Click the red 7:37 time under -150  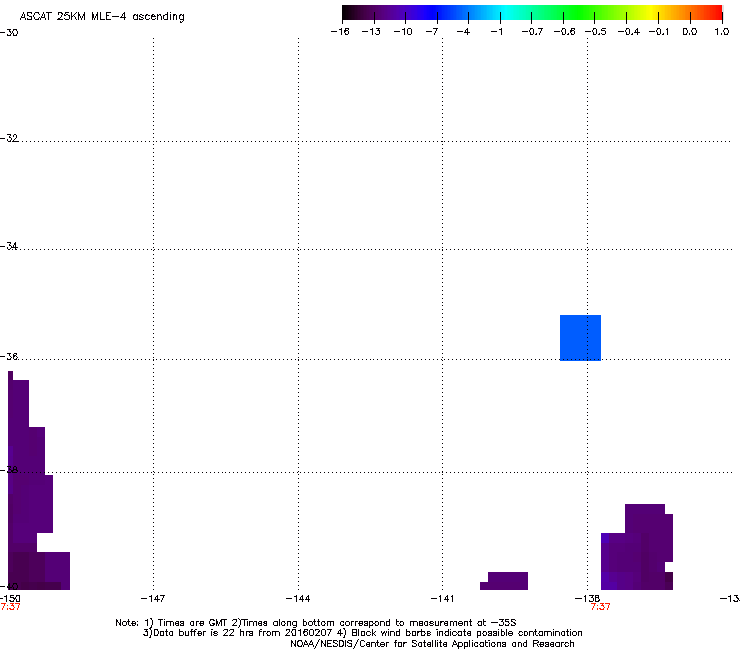pyautogui.click(x=10, y=607)
